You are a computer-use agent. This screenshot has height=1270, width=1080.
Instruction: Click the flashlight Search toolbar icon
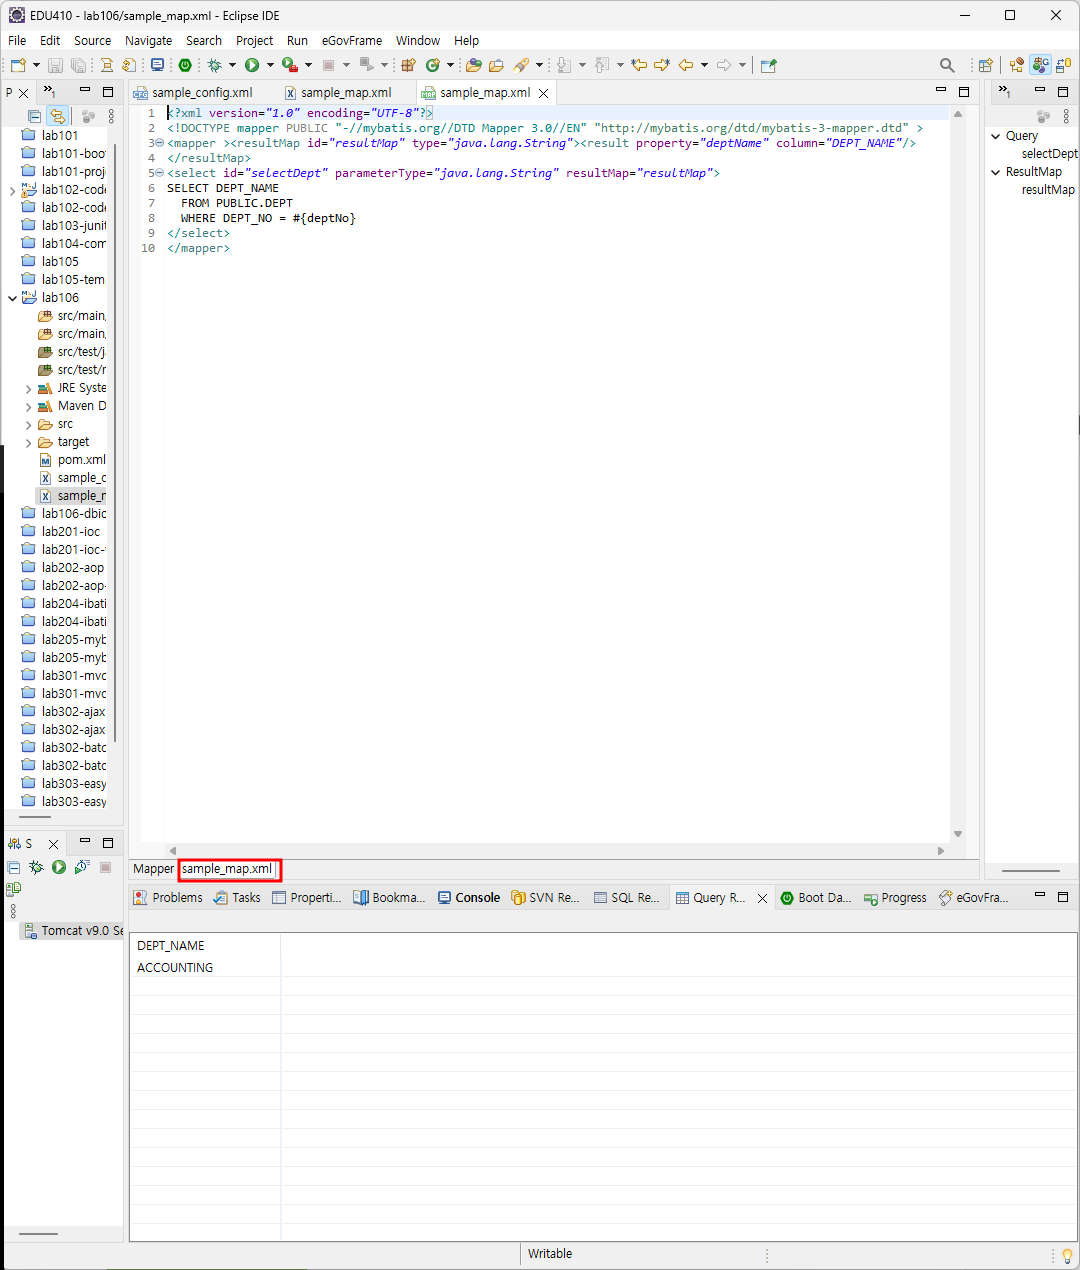point(521,65)
